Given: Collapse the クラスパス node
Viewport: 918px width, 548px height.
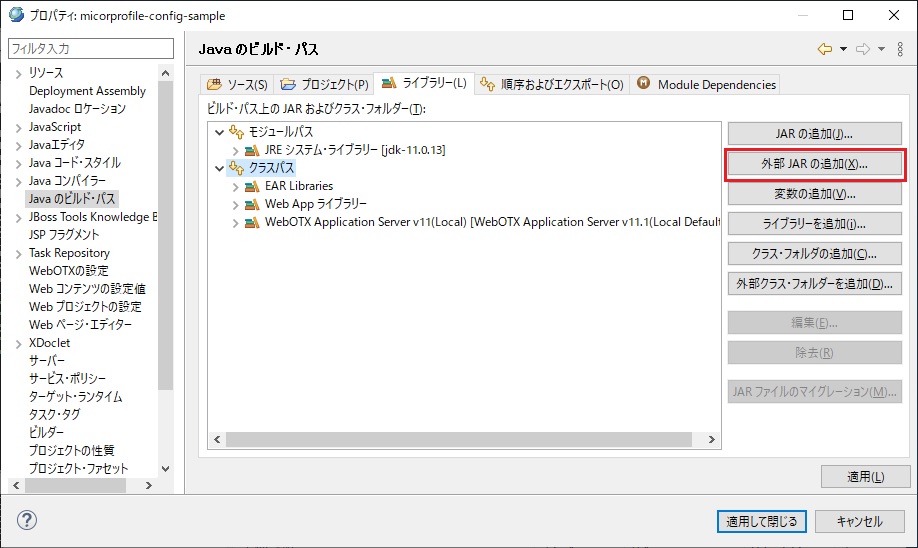Looking at the screenshot, I should tap(220, 168).
